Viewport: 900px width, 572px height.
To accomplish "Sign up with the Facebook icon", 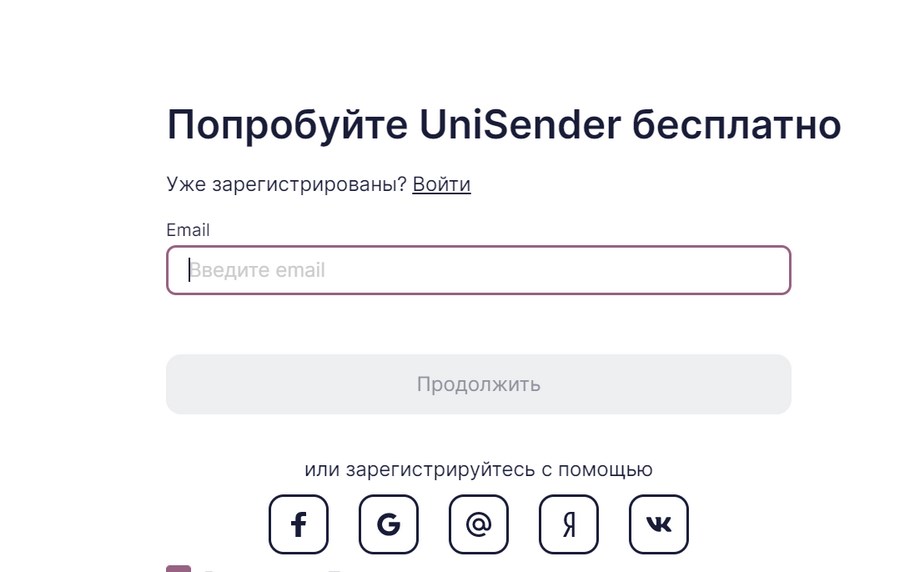I will click(298, 524).
